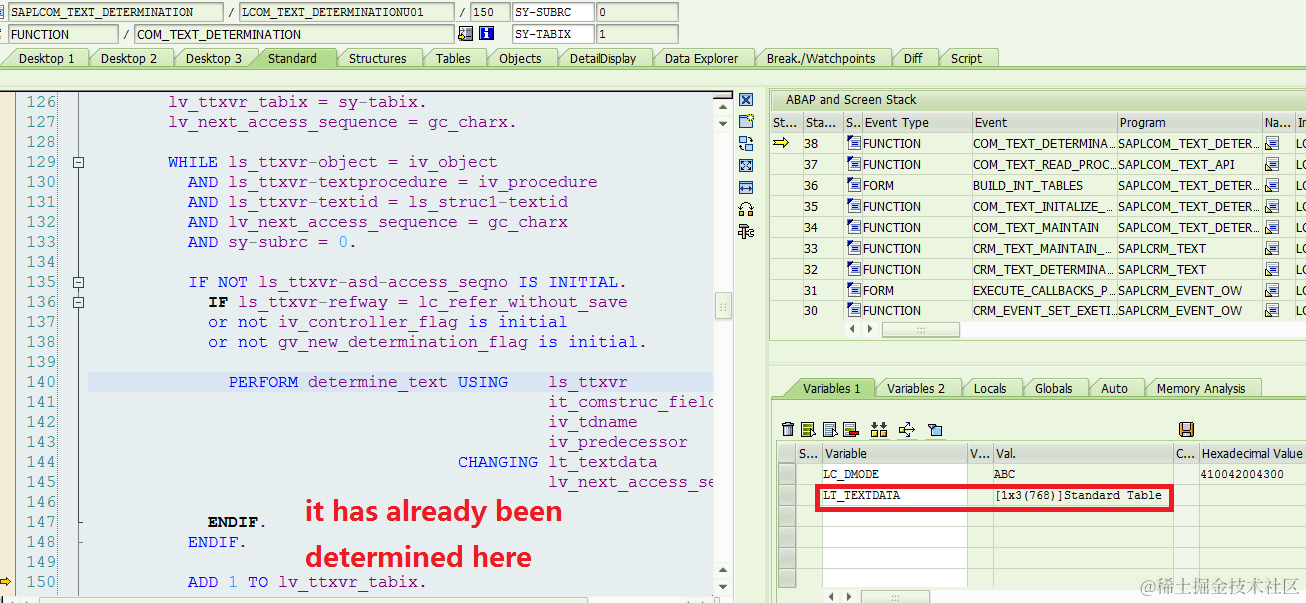Delete variables using the trash can icon
Screen dimensions: 1306x603
pos(788,429)
